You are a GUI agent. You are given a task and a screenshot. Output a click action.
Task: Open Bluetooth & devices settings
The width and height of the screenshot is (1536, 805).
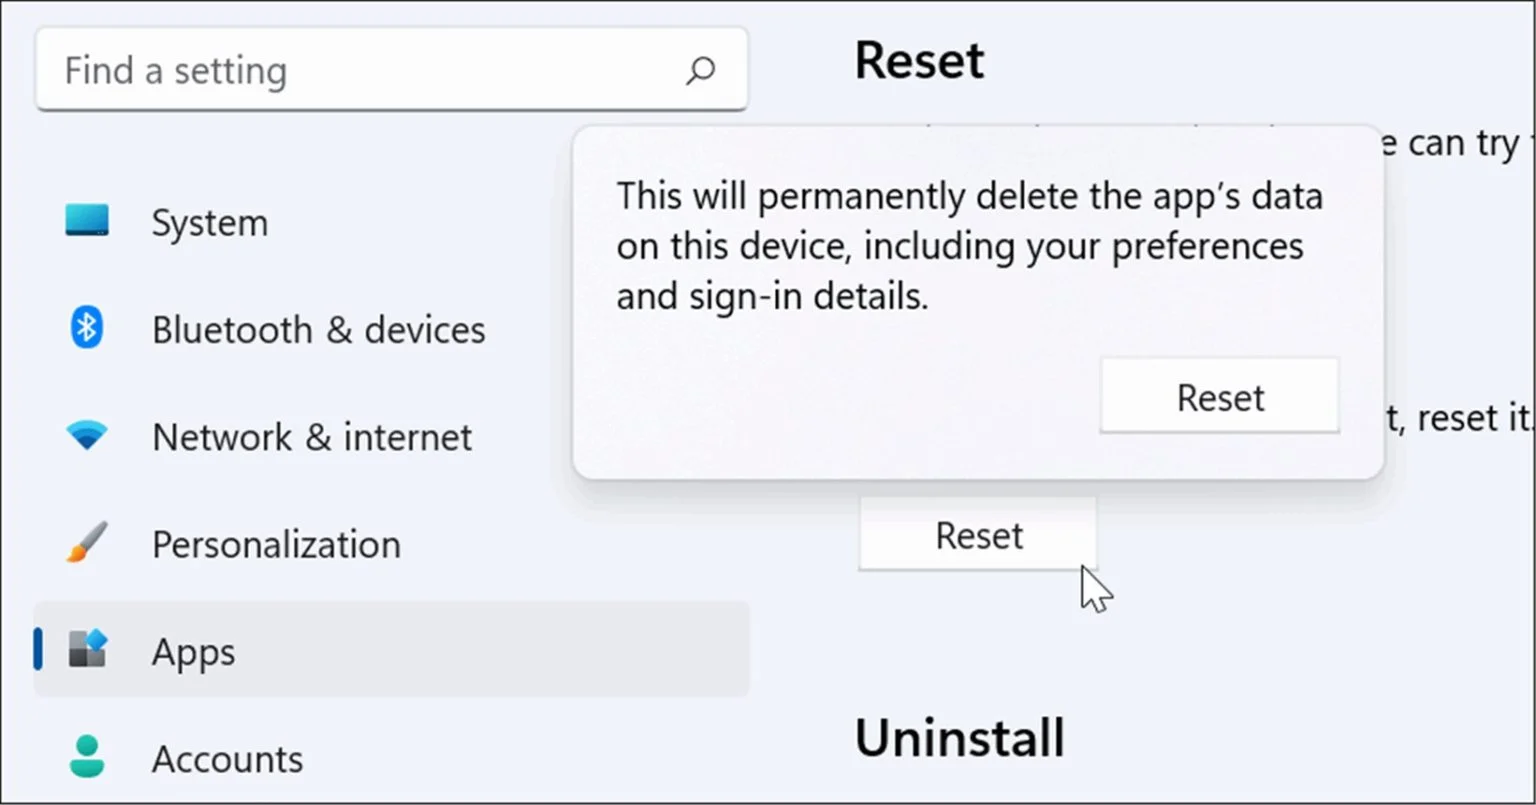click(x=318, y=329)
